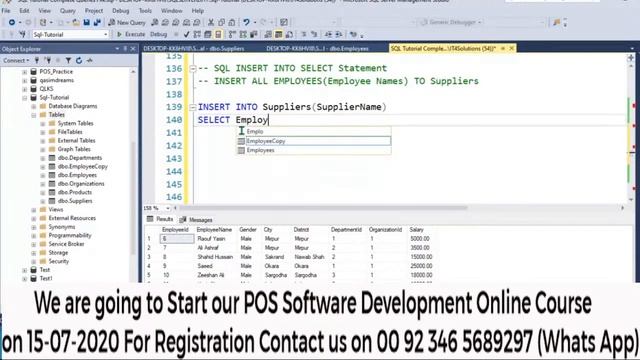The height and width of the screenshot is (360, 640).
Task: Toggle Include Live Query Statistics
Action: coord(243,34)
